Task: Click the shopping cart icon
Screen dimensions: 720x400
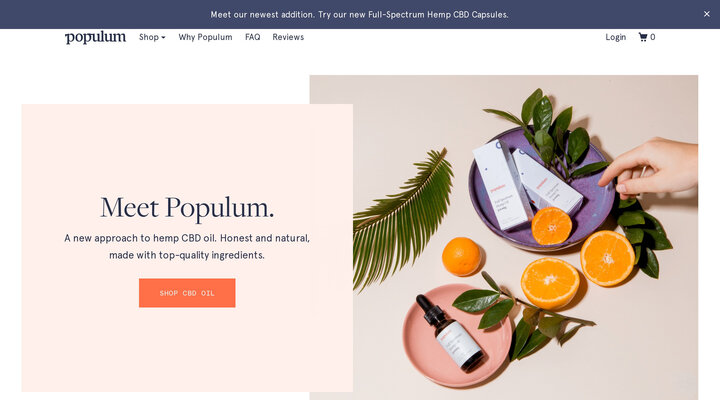Action: coord(642,37)
